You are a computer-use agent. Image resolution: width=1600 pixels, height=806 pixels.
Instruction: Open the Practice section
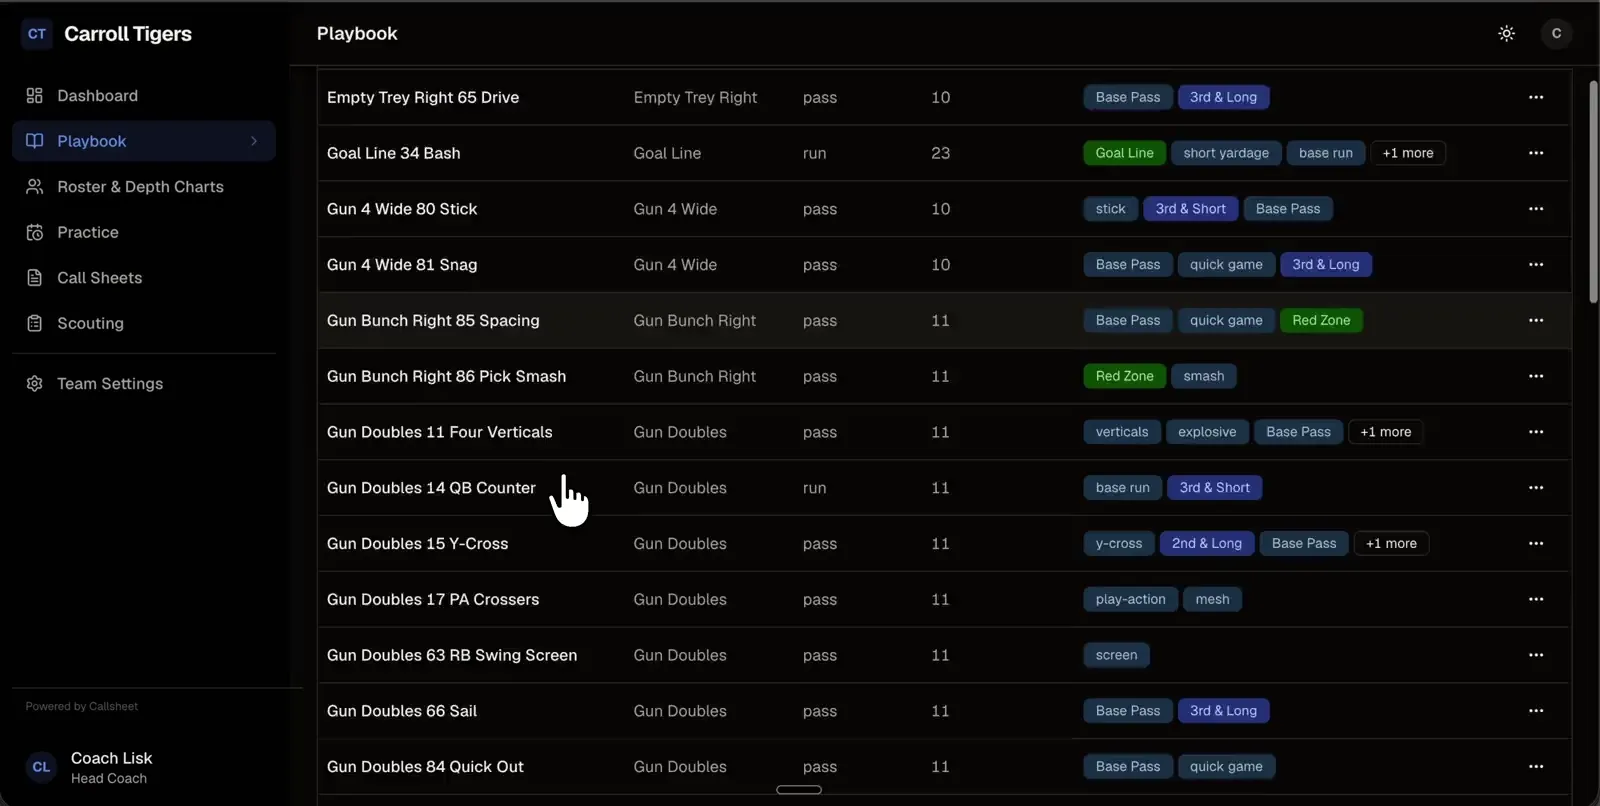click(144, 232)
